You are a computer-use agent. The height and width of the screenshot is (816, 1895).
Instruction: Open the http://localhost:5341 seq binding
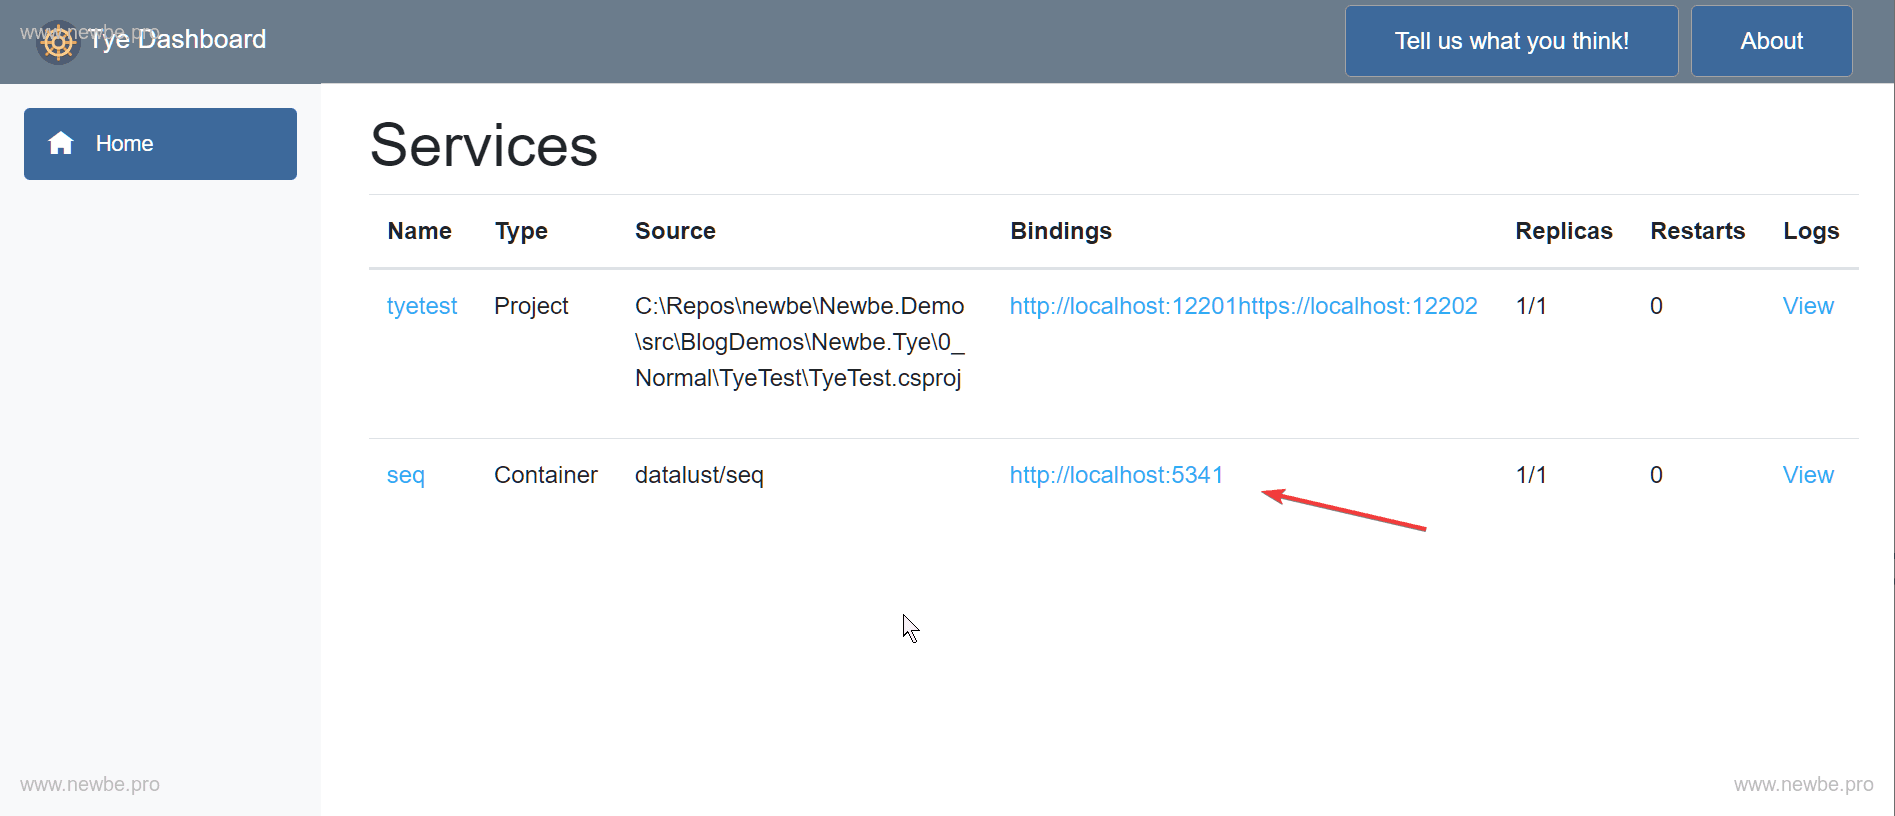[x=1116, y=475]
